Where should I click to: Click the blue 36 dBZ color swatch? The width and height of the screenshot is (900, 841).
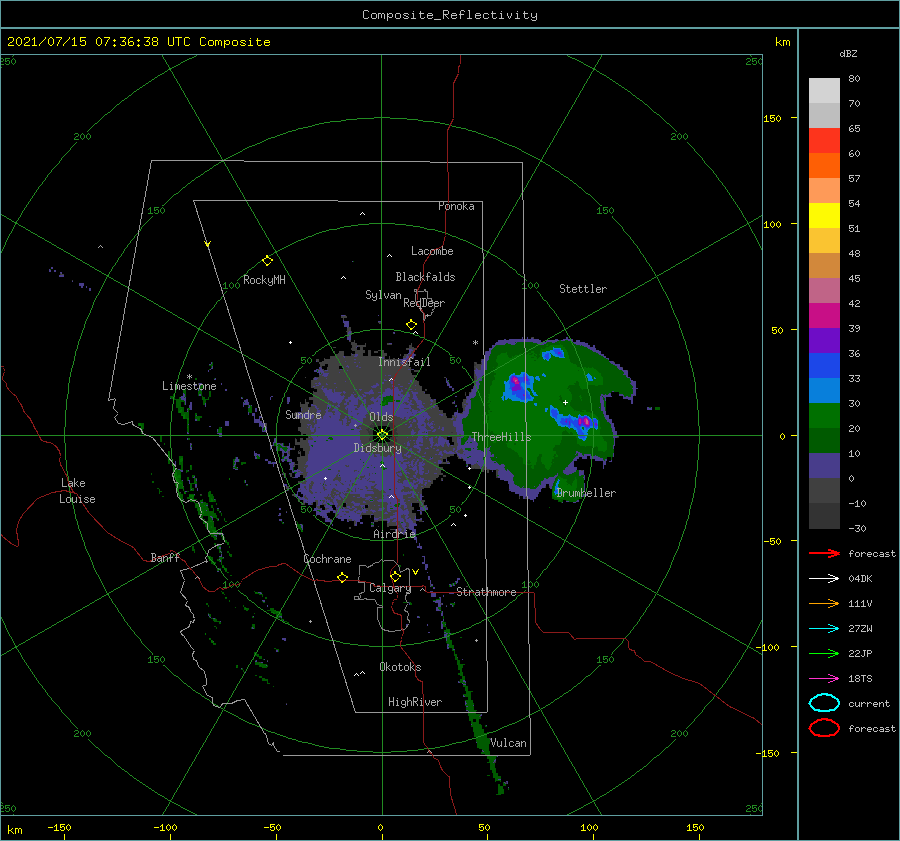[824, 365]
